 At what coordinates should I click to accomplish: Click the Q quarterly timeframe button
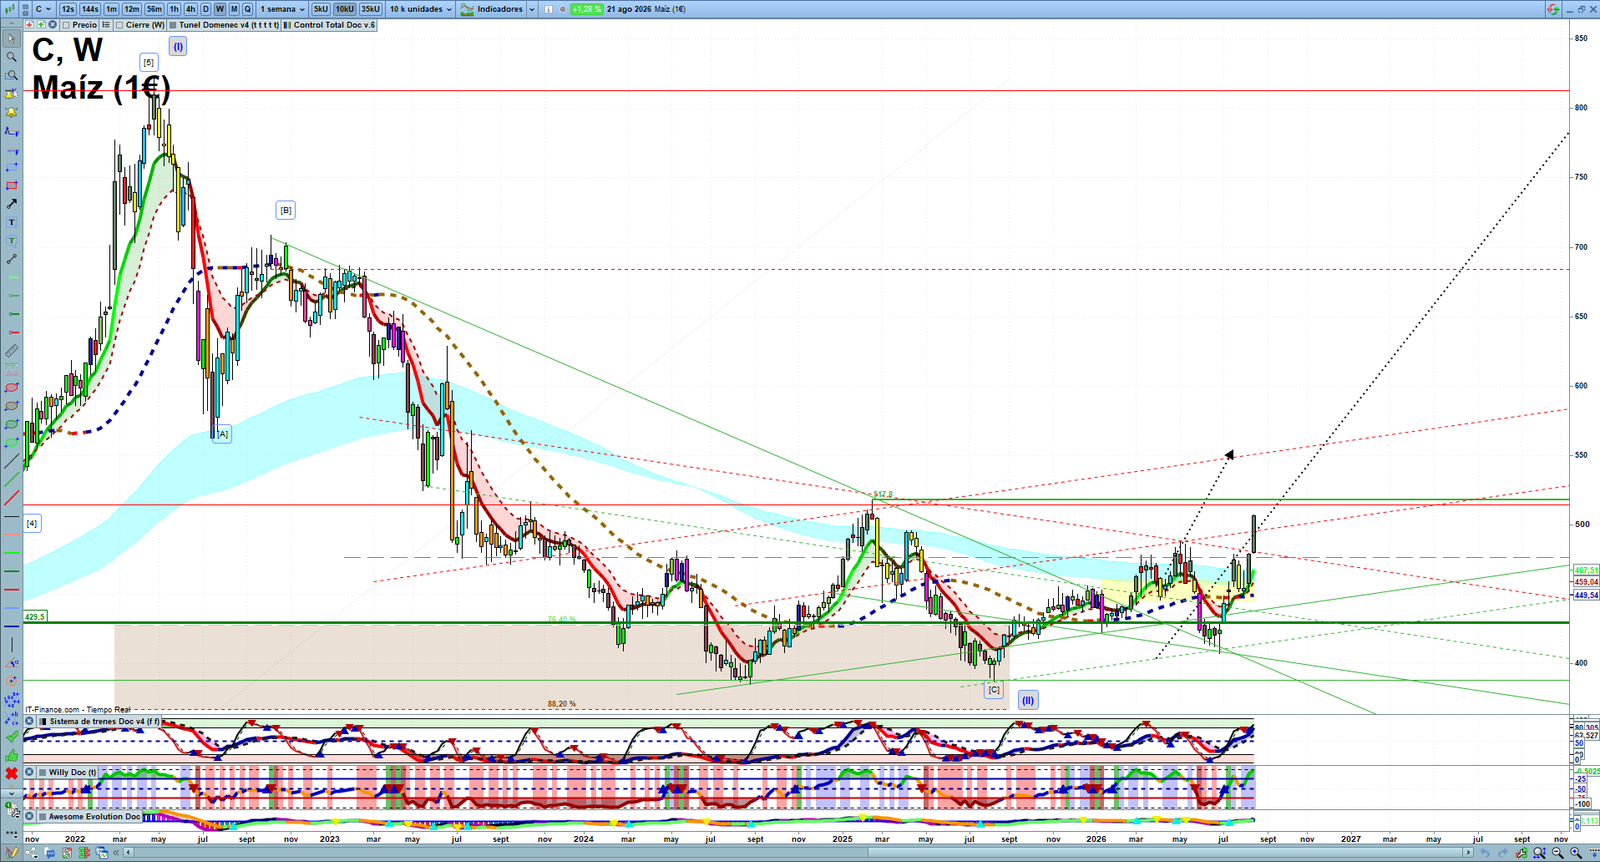point(247,9)
